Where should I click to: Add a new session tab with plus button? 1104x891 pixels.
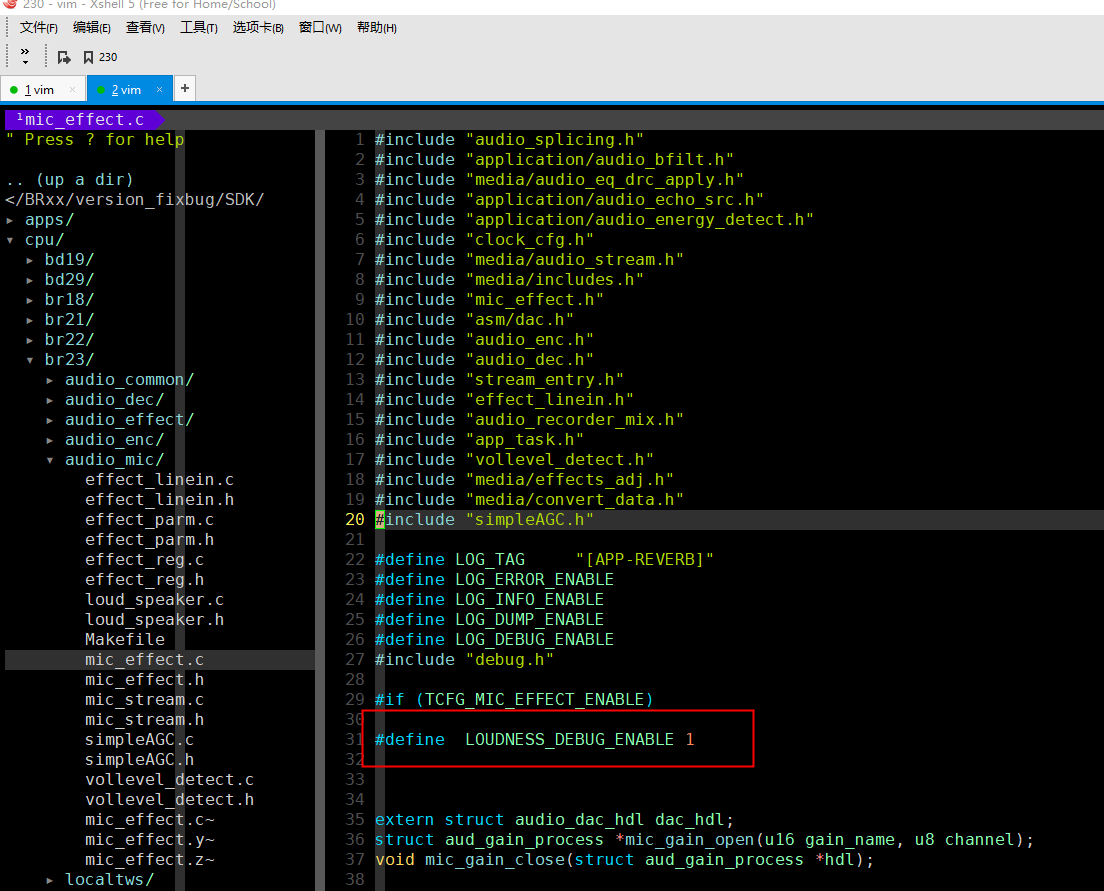click(184, 88)
